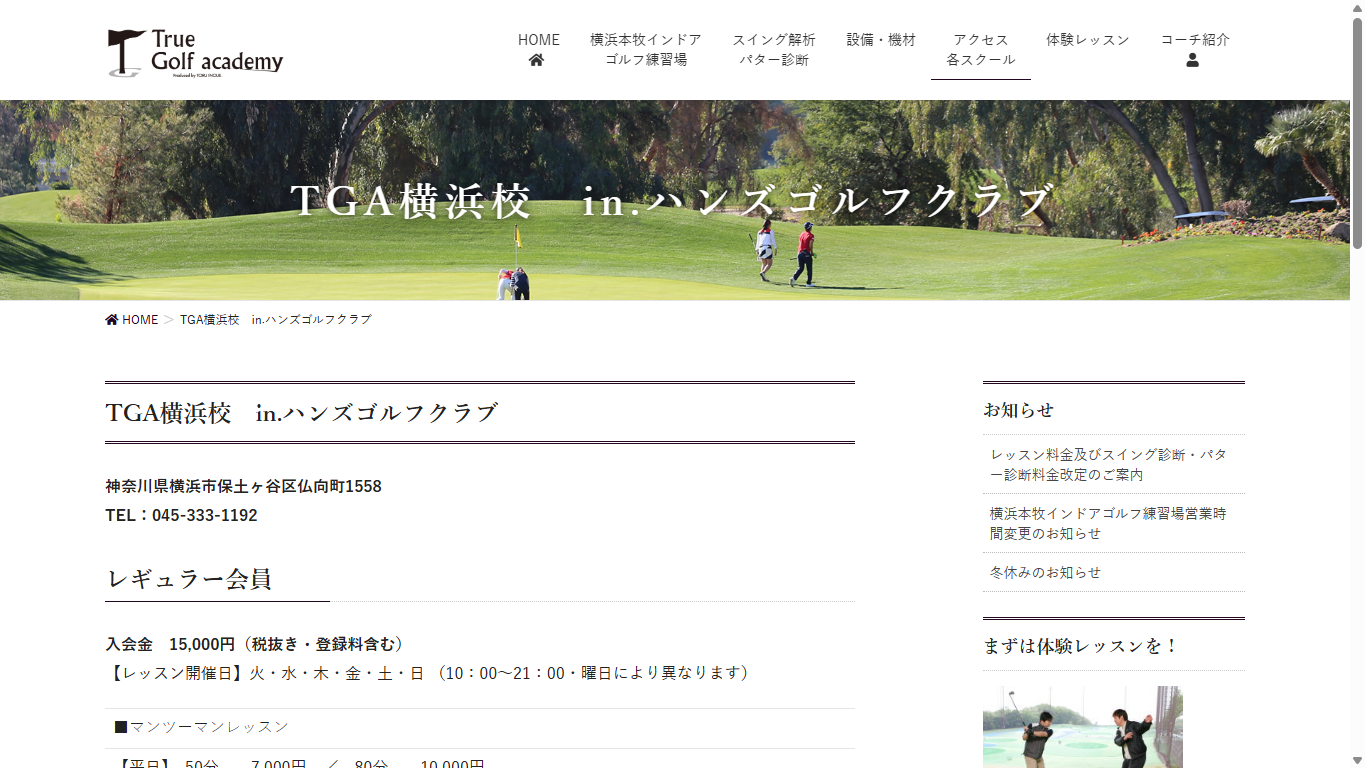Click the house icon under HOME in the nav
The width and height of the screenshot is (1365, 768).
coord(537,60)
